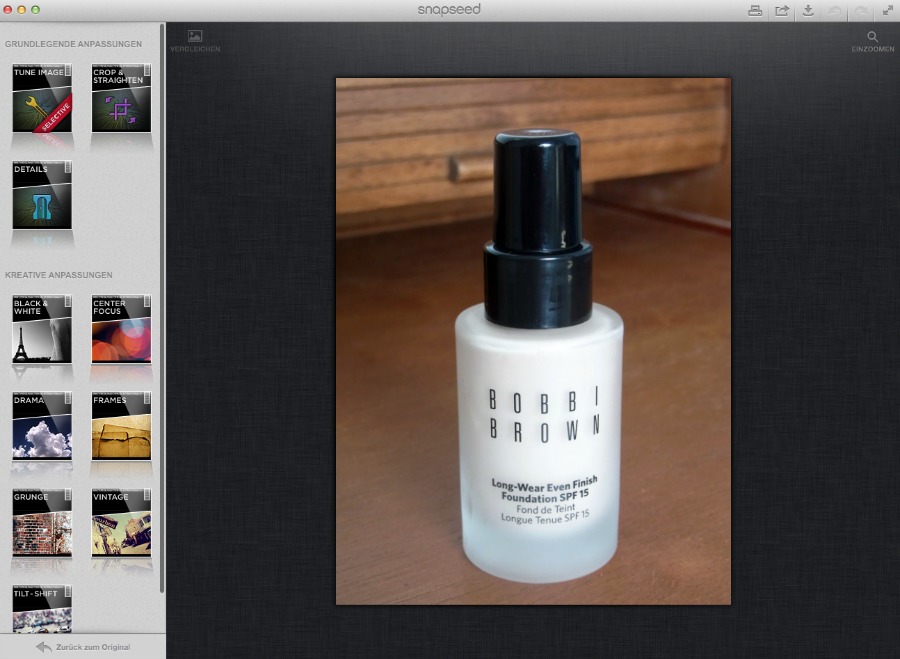
Task: Click the sidebar vertical scrollbar
Action: pyautogui.click(x=162, y=308)
